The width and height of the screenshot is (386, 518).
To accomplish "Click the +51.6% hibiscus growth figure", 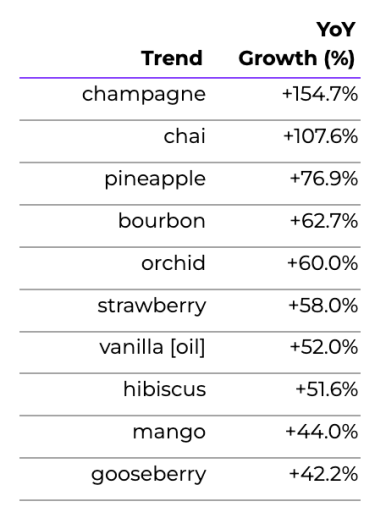I will click(x=327, y=389).
